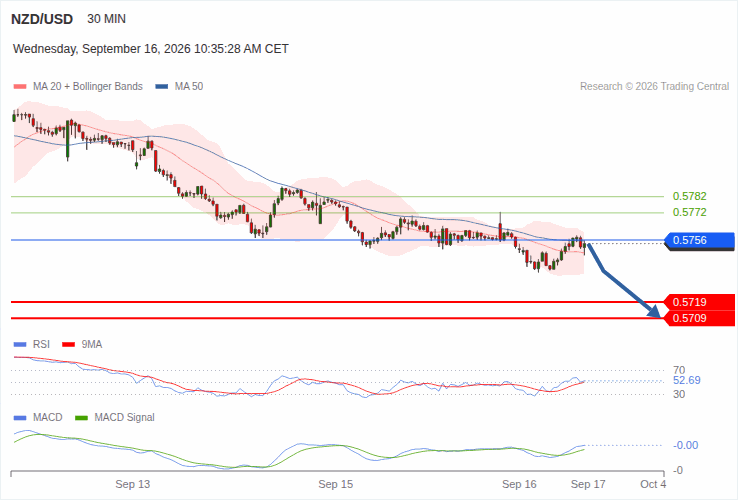Click the RSI value 52.69 label
Image resolution: width=738 pixels, height=500 pixels.
pos(687,380)
